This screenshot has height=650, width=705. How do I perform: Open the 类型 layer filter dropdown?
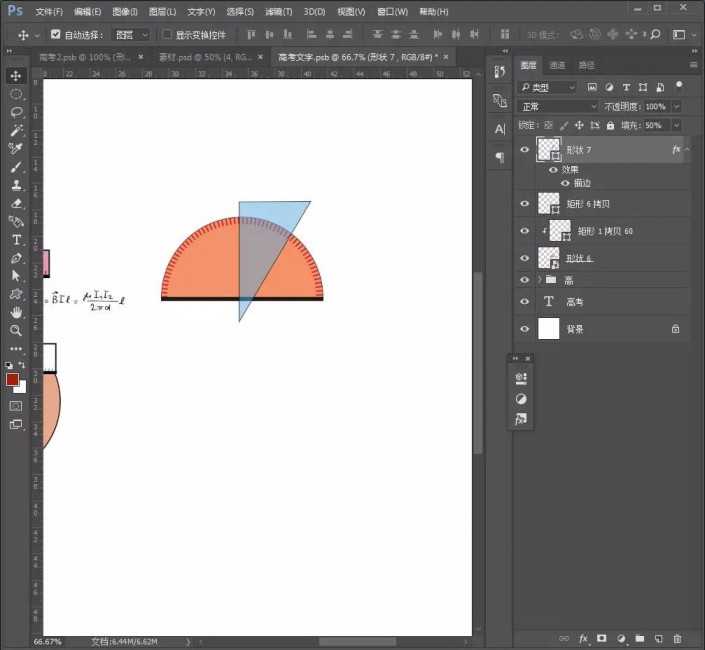pos(547,87)
